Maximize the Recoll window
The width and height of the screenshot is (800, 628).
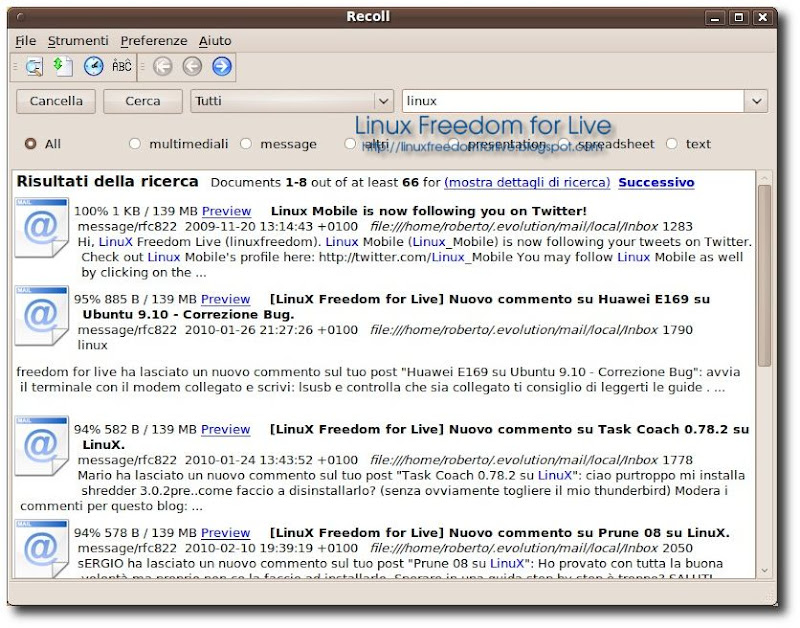click(x=738, y=18)
